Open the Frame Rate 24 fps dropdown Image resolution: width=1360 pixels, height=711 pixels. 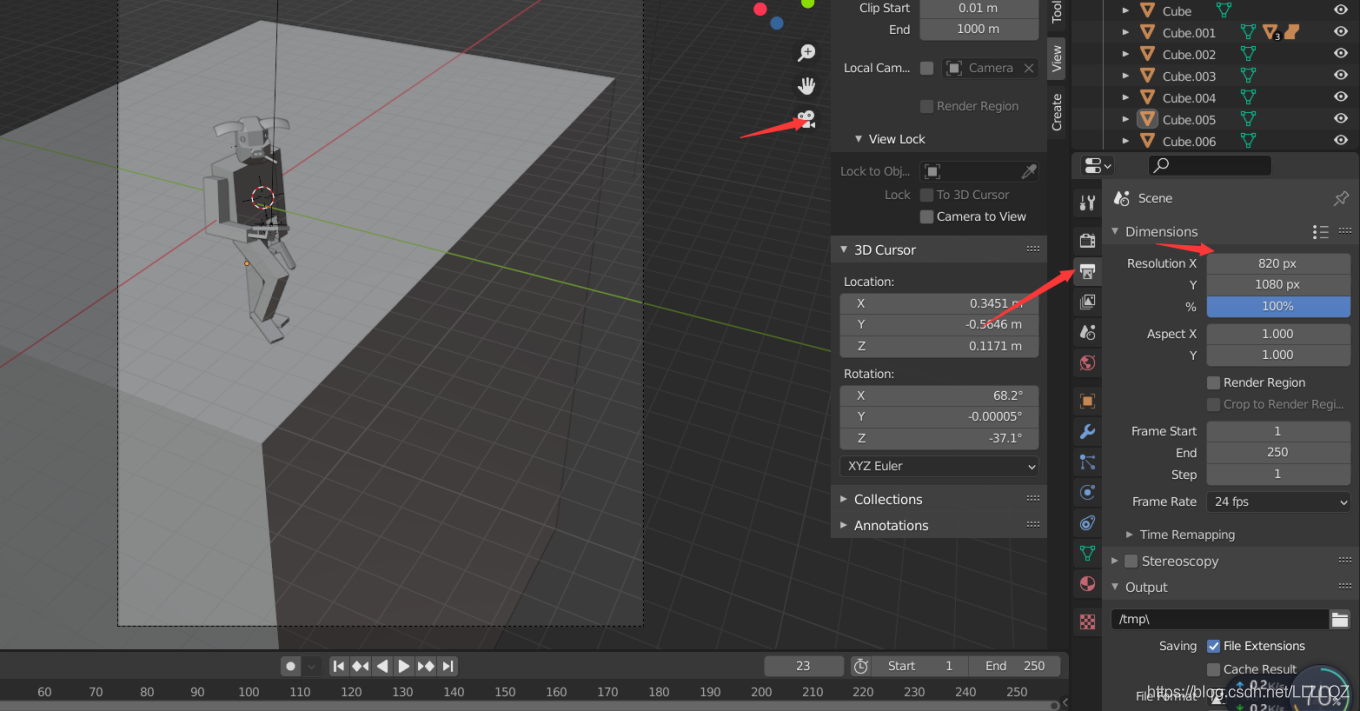point(1279,502)
